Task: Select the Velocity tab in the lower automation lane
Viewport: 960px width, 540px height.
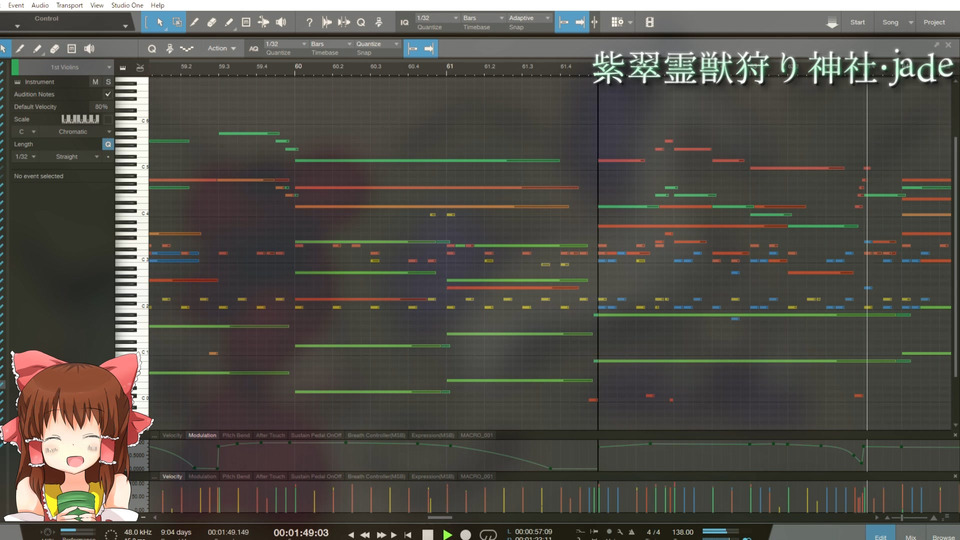Action: coord(172,476)
